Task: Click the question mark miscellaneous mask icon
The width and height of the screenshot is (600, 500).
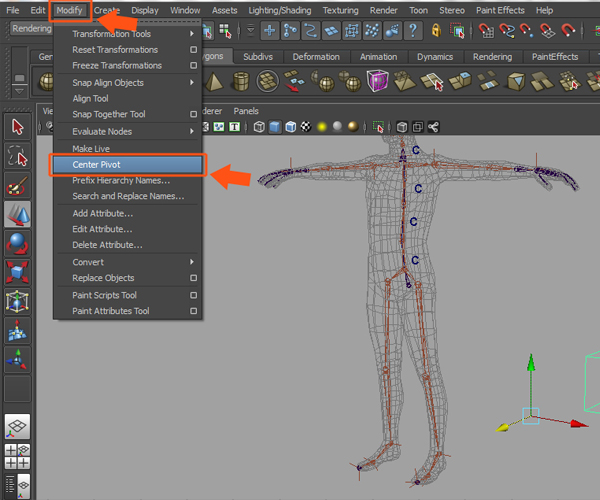Action: [x=413, y=30]
